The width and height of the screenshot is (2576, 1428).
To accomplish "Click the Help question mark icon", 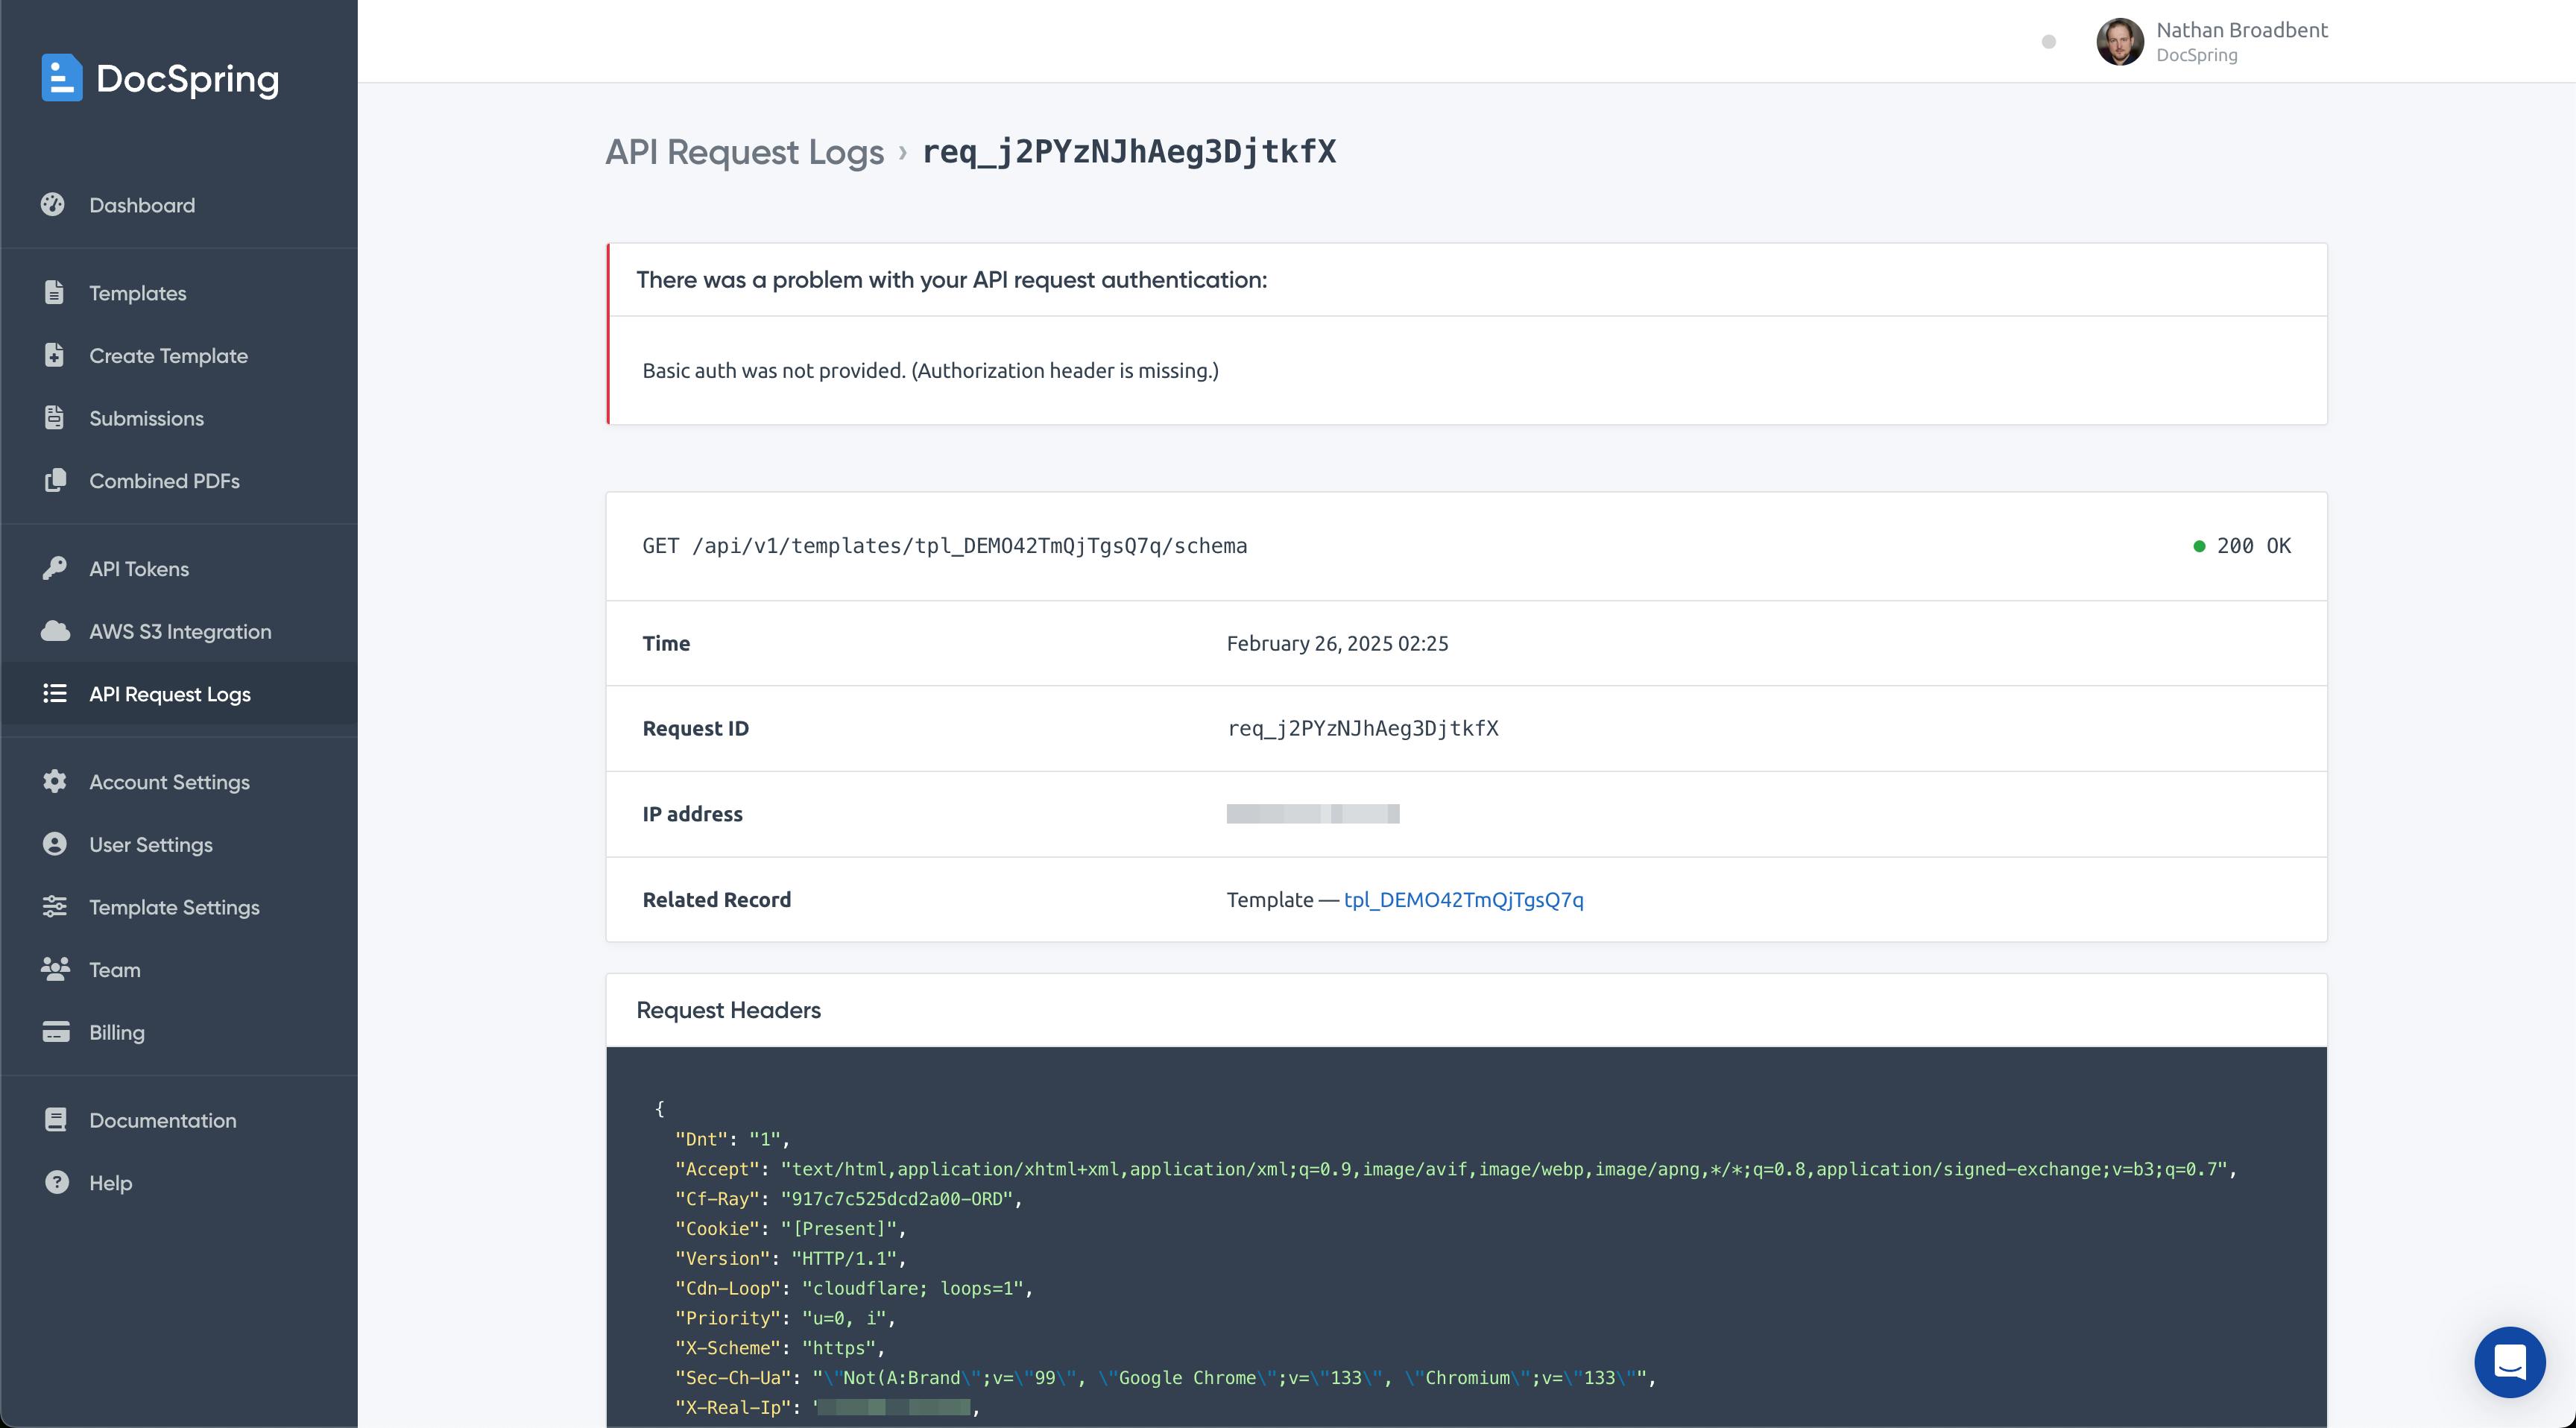I will [57, 1182].
